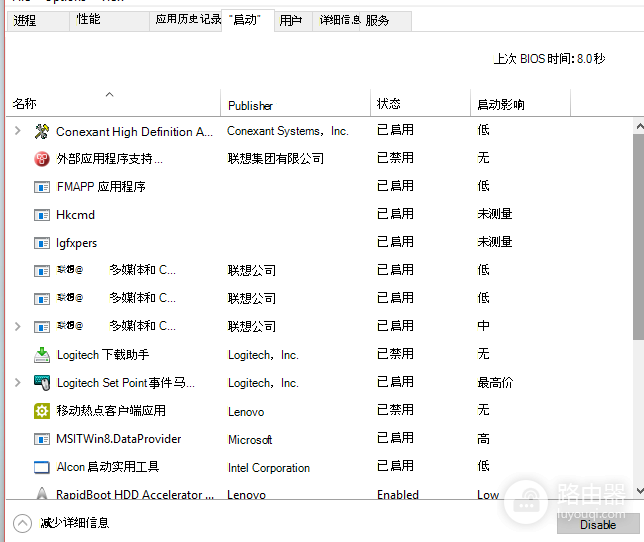Click the RapidBoot HDD Accelerator icon

(42, 493)
